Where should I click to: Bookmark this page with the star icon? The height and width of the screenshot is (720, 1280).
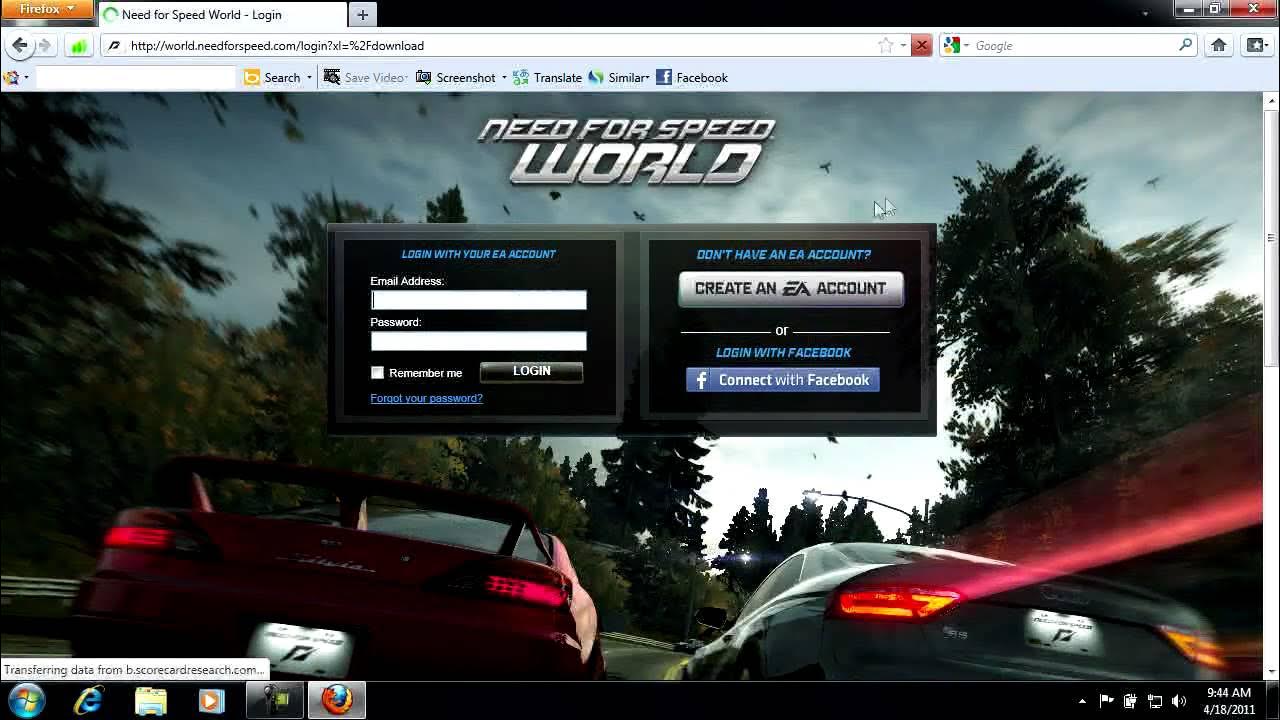(x=885, y=45)
